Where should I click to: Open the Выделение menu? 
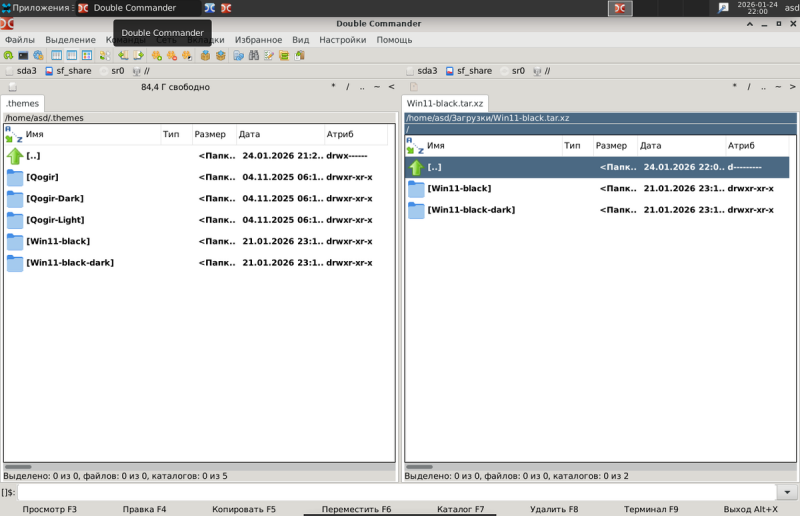tap(70, 40)
